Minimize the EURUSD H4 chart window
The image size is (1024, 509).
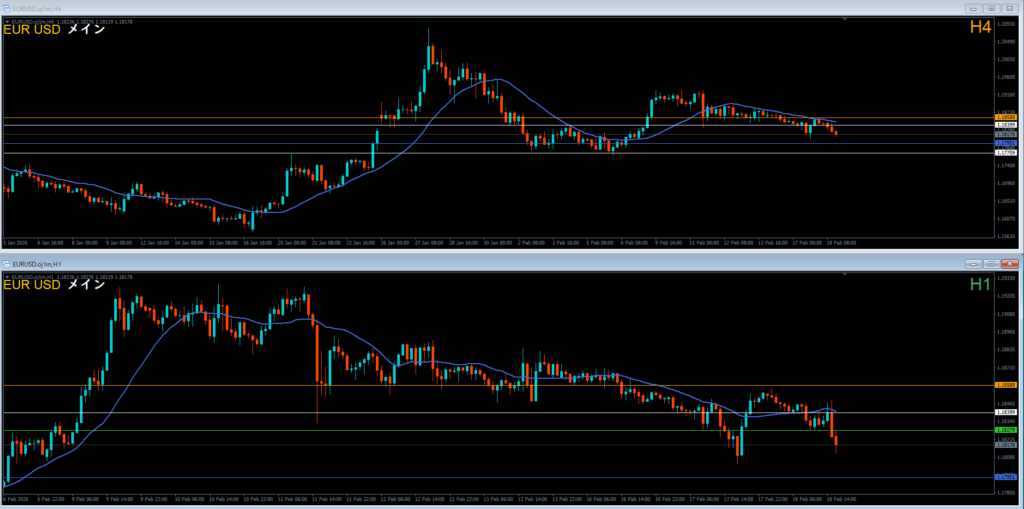point(973,8)
